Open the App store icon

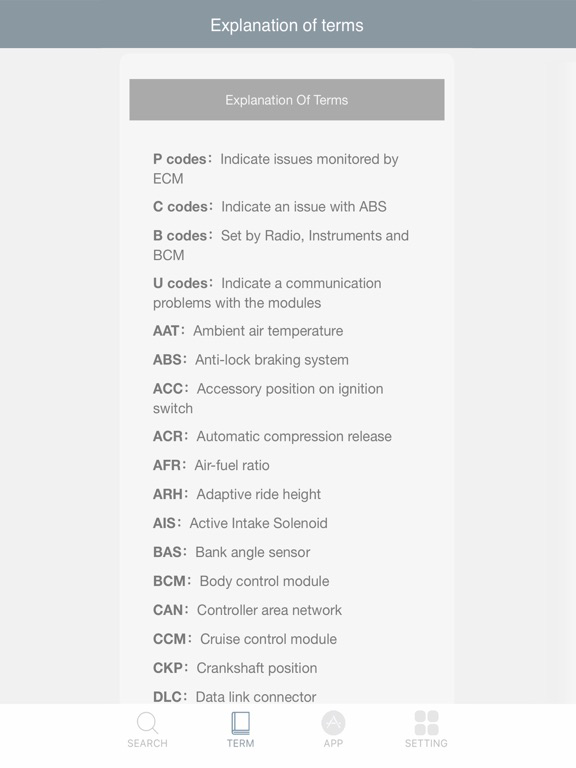(333, 723)
